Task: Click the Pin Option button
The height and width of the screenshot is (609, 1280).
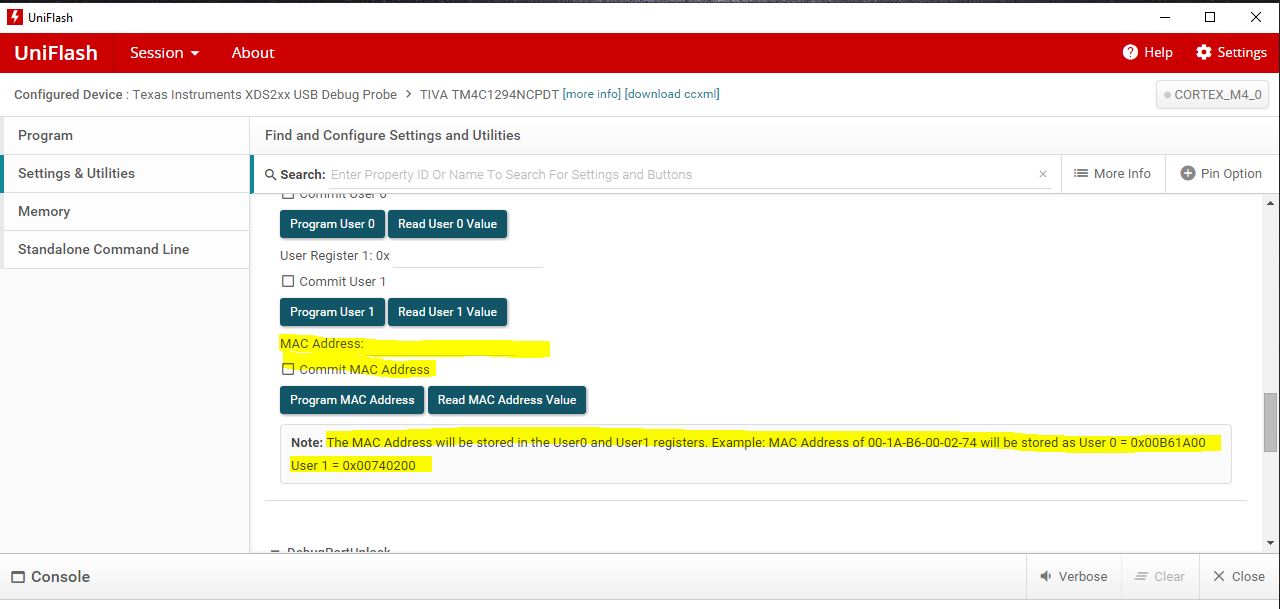Action: pos(1221,173)
